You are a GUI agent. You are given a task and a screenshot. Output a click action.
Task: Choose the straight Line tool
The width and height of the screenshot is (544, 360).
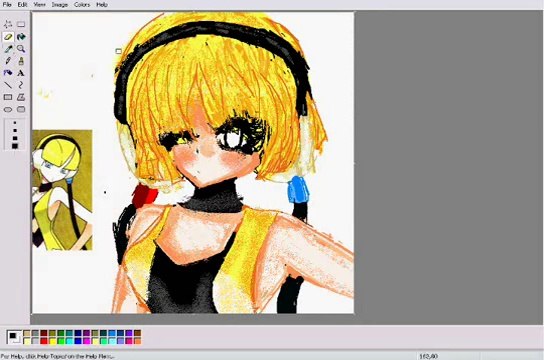(8, 85)
